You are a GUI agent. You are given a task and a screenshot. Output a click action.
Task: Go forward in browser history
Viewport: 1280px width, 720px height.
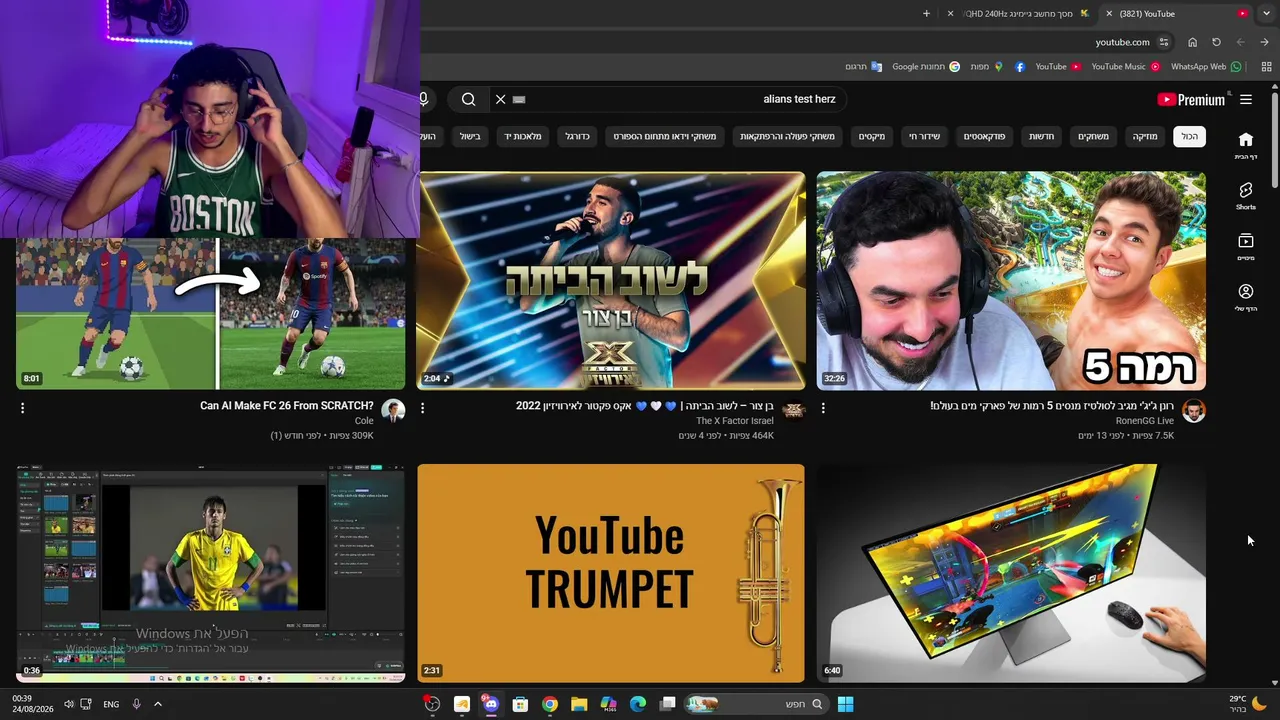pyautogui.click(x=1240, y=42)
